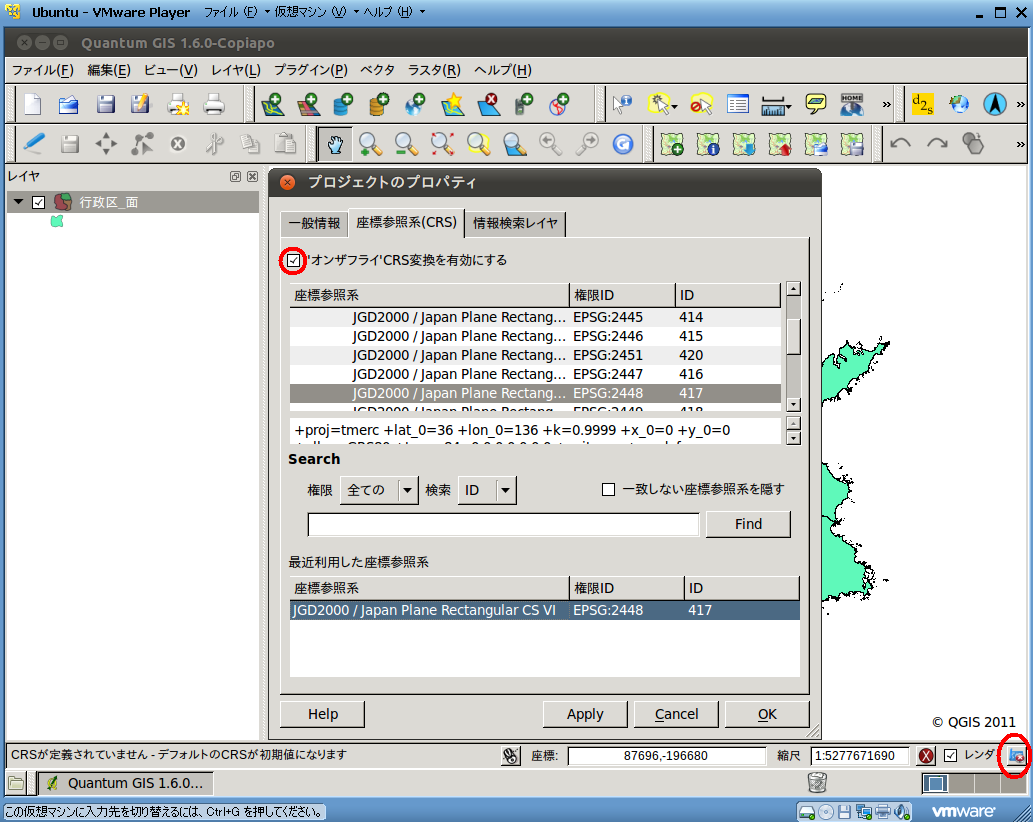The height and width of the screenshot is (822, 1033).
Task: Expand hidden items on undo toolbar
Action: click(x=1020, y=144)
